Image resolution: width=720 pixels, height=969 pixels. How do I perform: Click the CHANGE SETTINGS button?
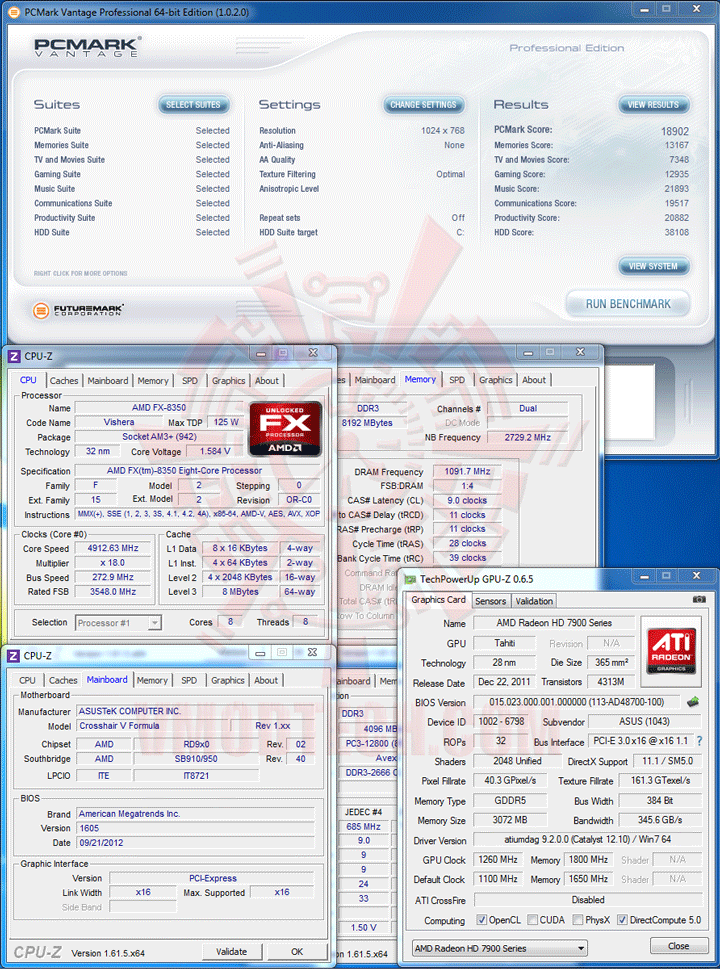tap(423, 105)
